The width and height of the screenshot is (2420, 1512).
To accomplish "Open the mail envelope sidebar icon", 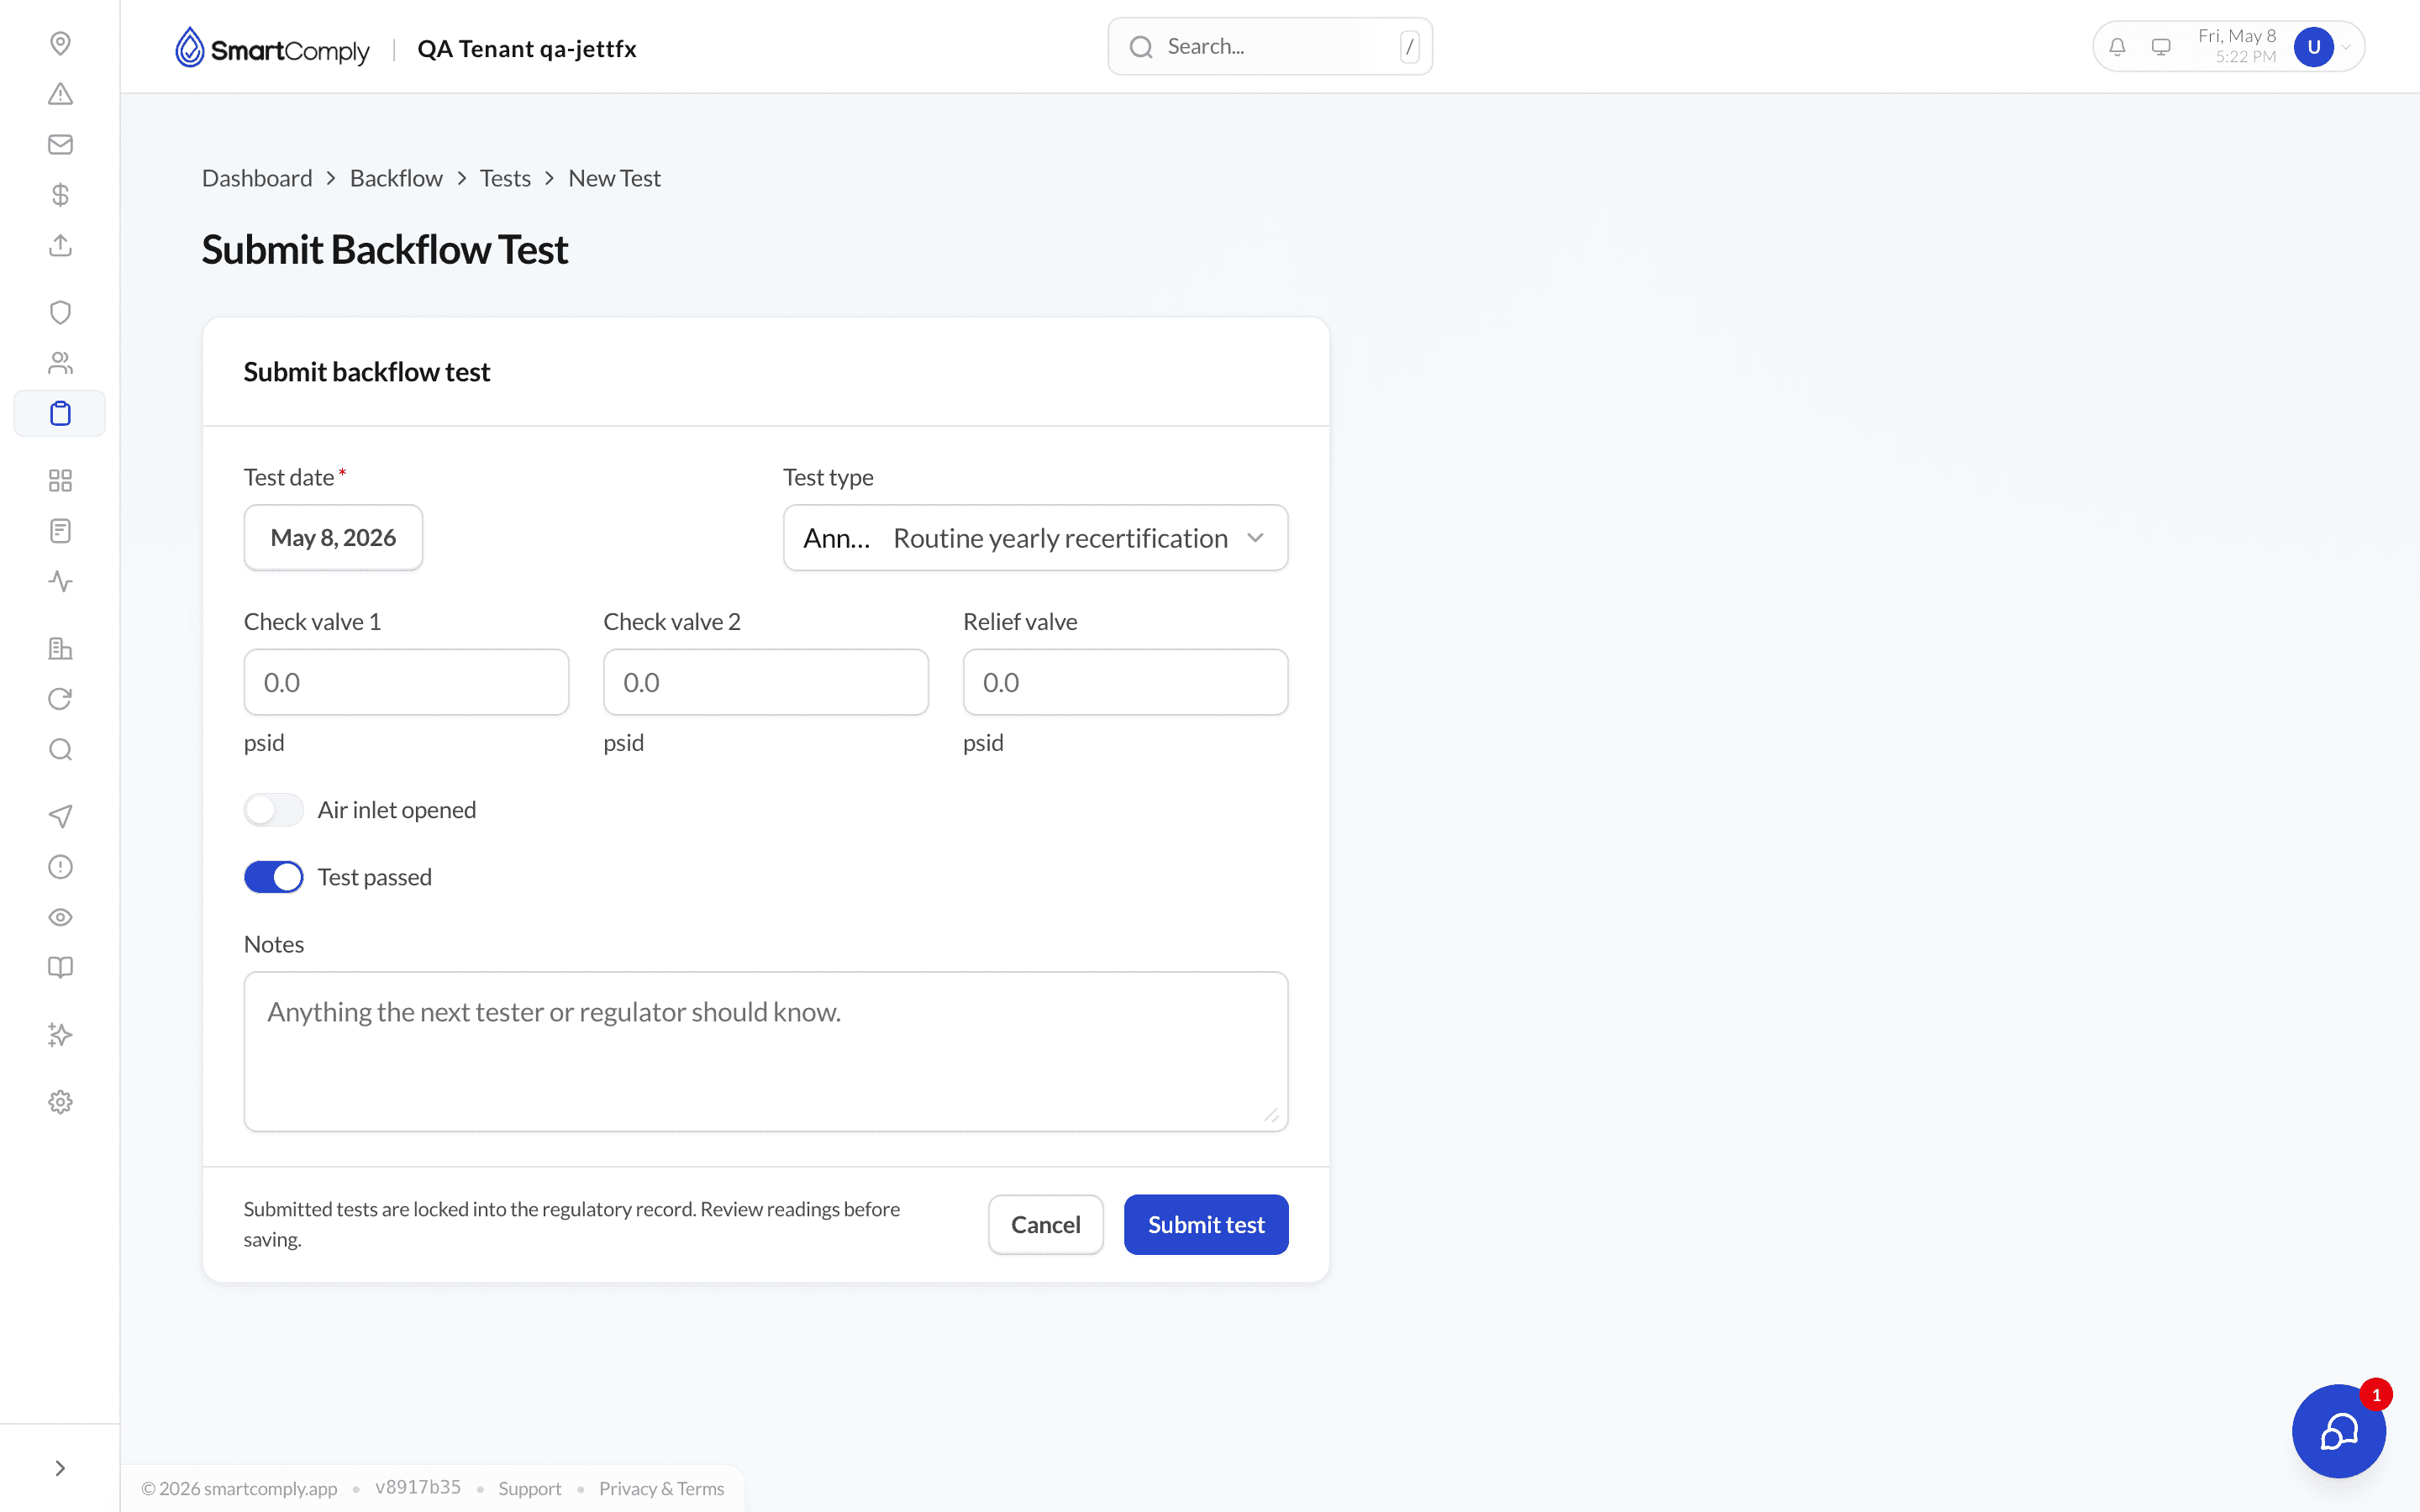I will tap(60, 144).
